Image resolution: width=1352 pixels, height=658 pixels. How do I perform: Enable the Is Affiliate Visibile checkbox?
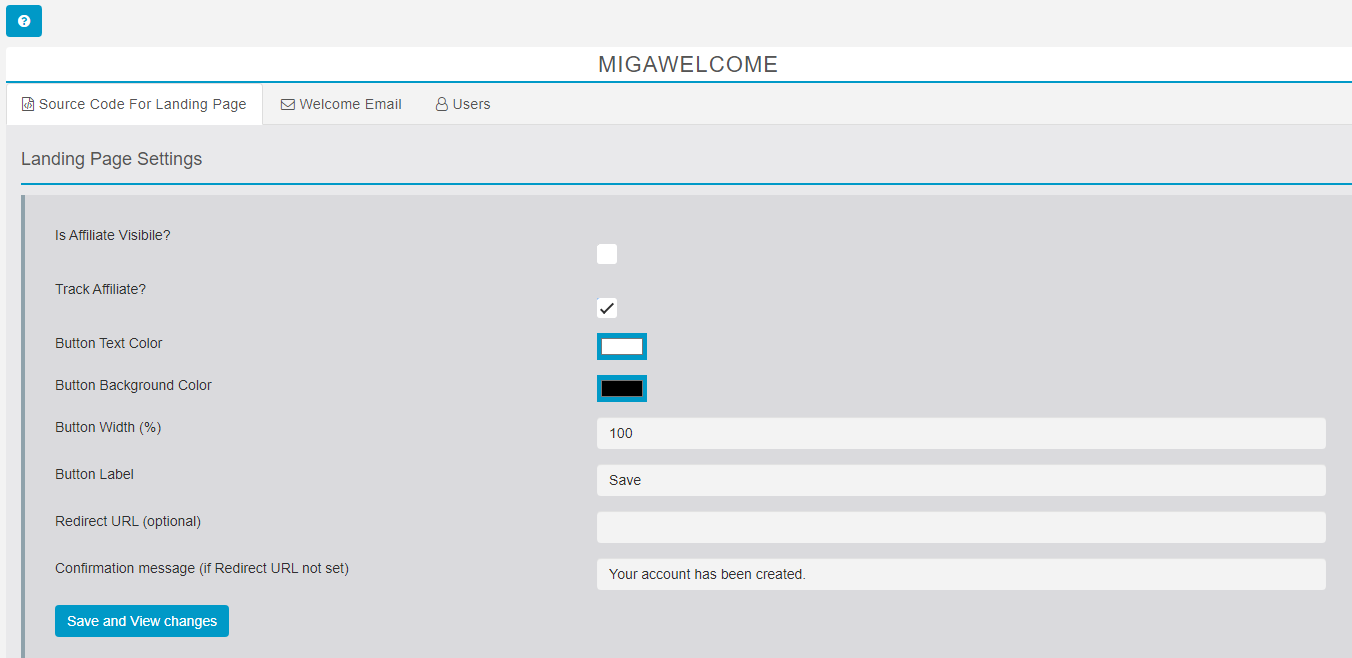[x=607, y=254]
